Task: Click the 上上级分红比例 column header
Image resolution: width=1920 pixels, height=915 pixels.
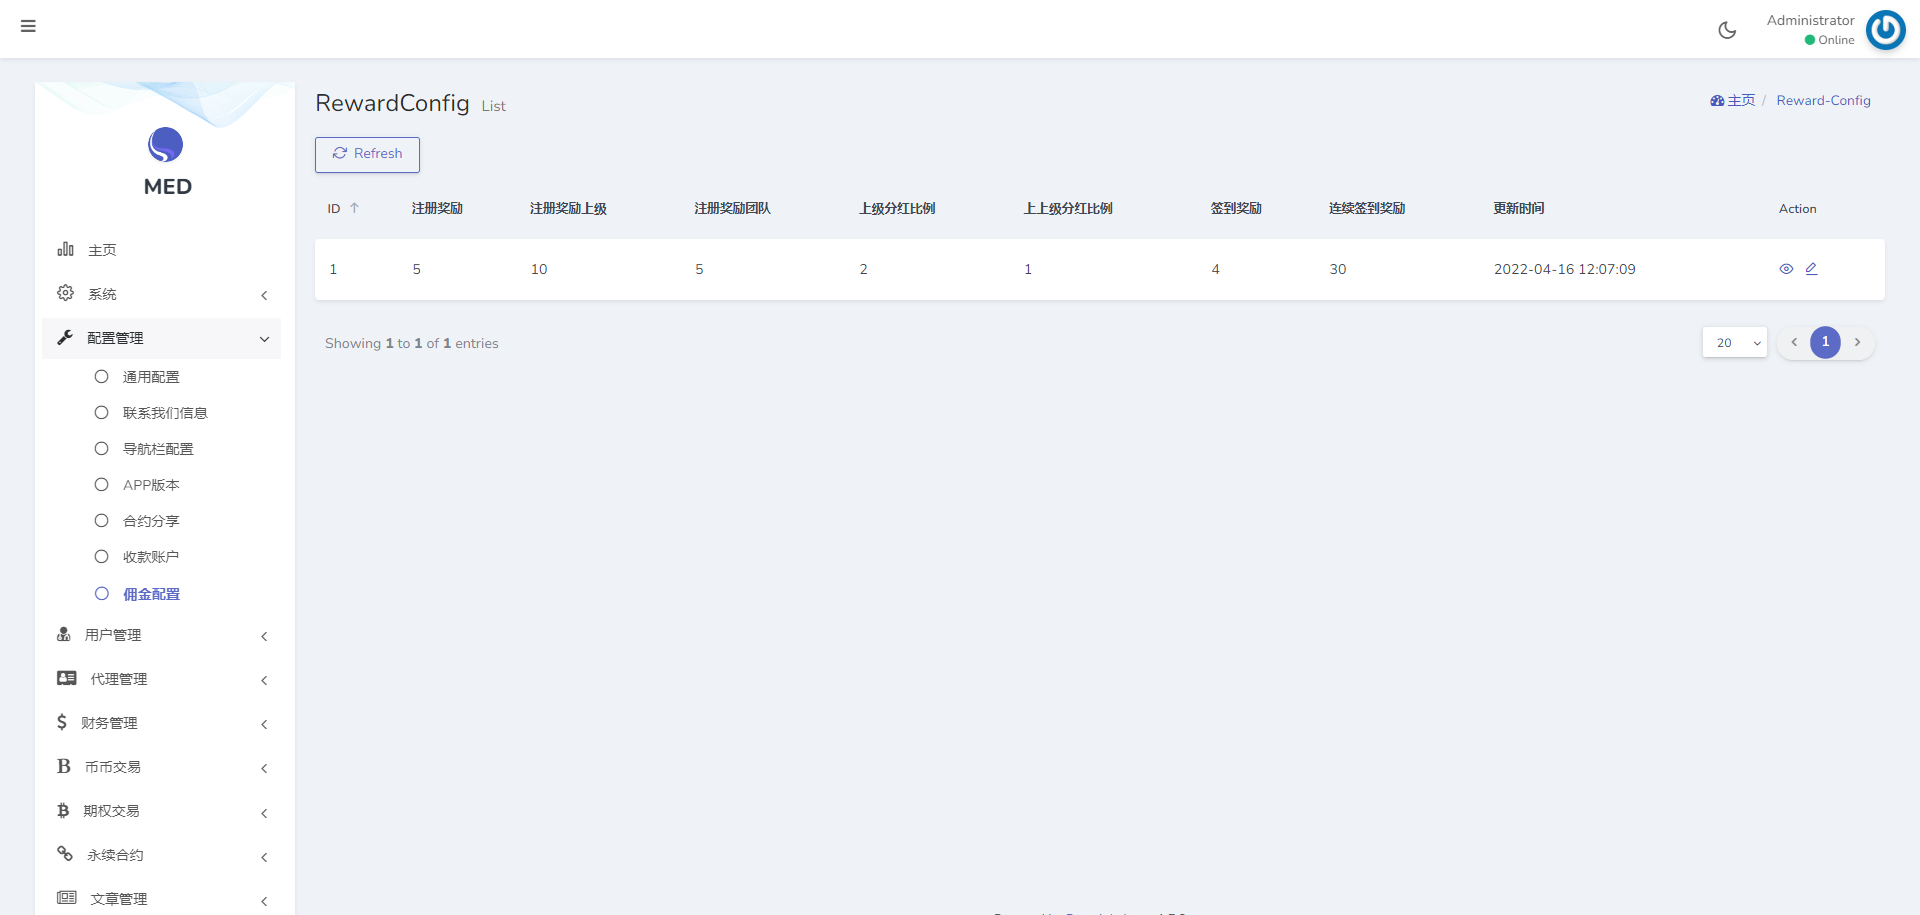Action: [x=1068, y=208]
